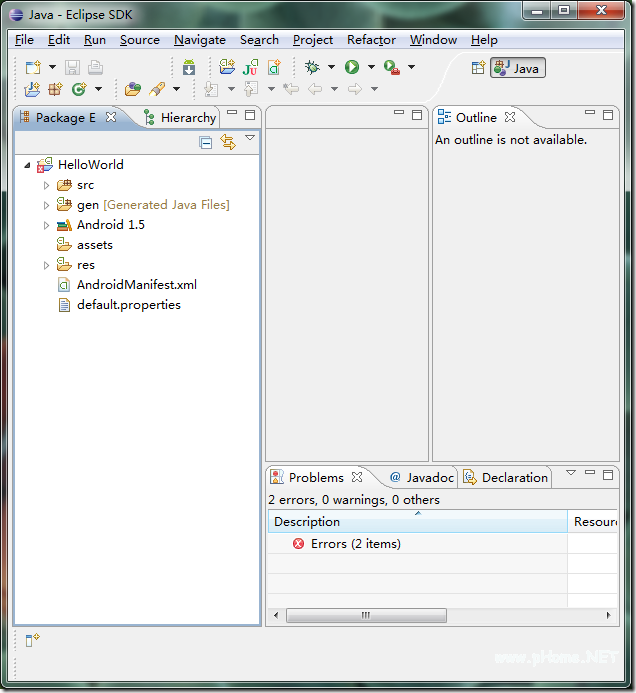
Task: Click the Problems view horizontal scrollbar thumb
Action: [366, 615]
